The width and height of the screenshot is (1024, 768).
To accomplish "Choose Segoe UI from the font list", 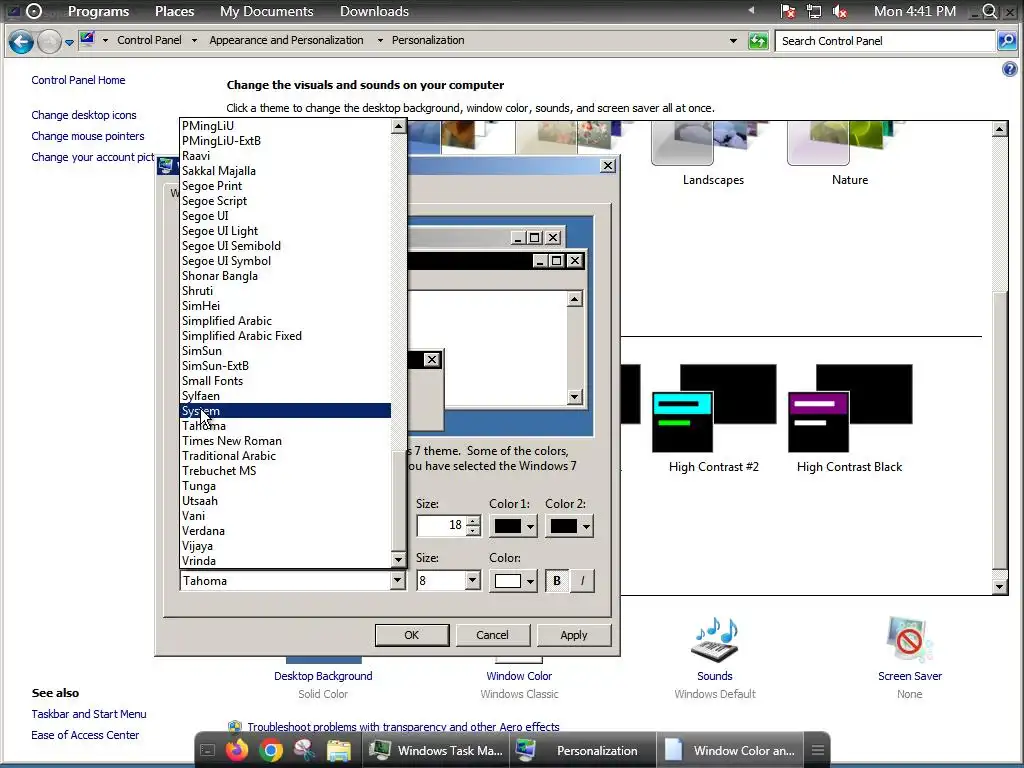I will click(285, 216).
